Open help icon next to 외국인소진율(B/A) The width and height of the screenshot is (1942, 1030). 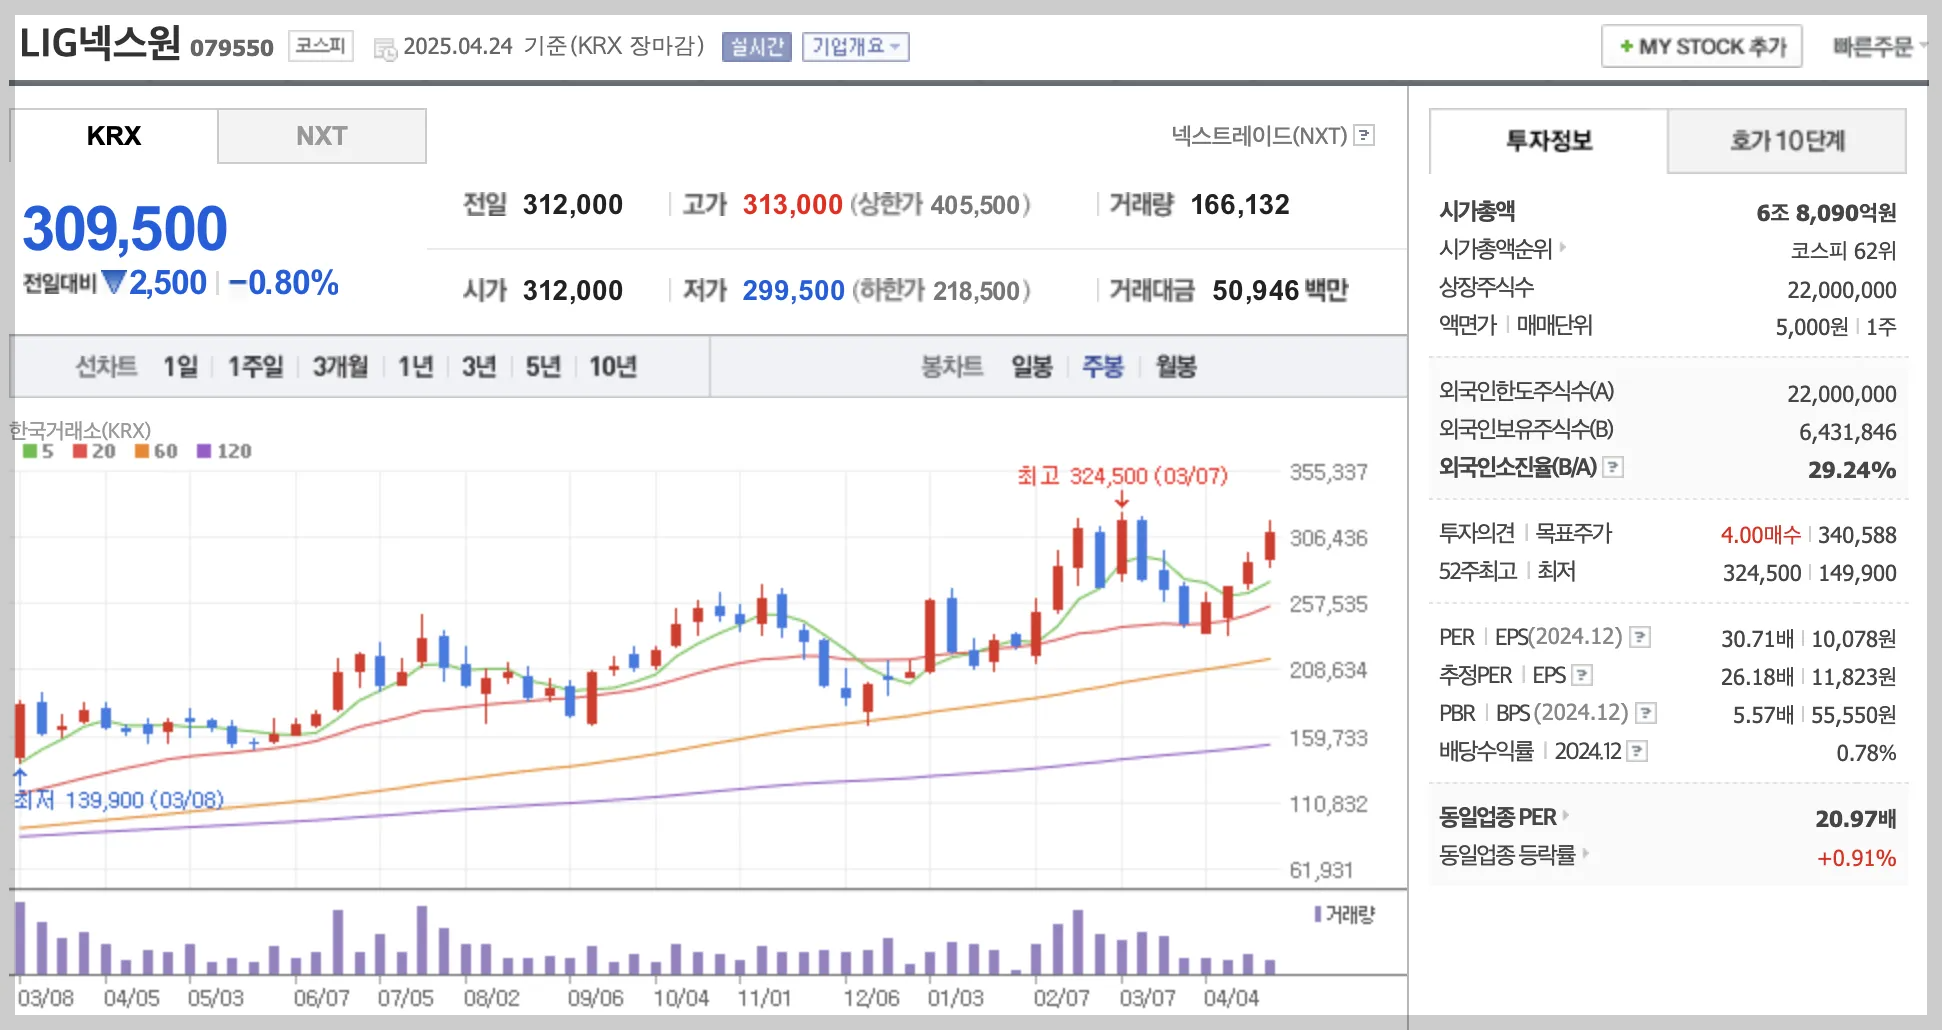click(1613, 467)
